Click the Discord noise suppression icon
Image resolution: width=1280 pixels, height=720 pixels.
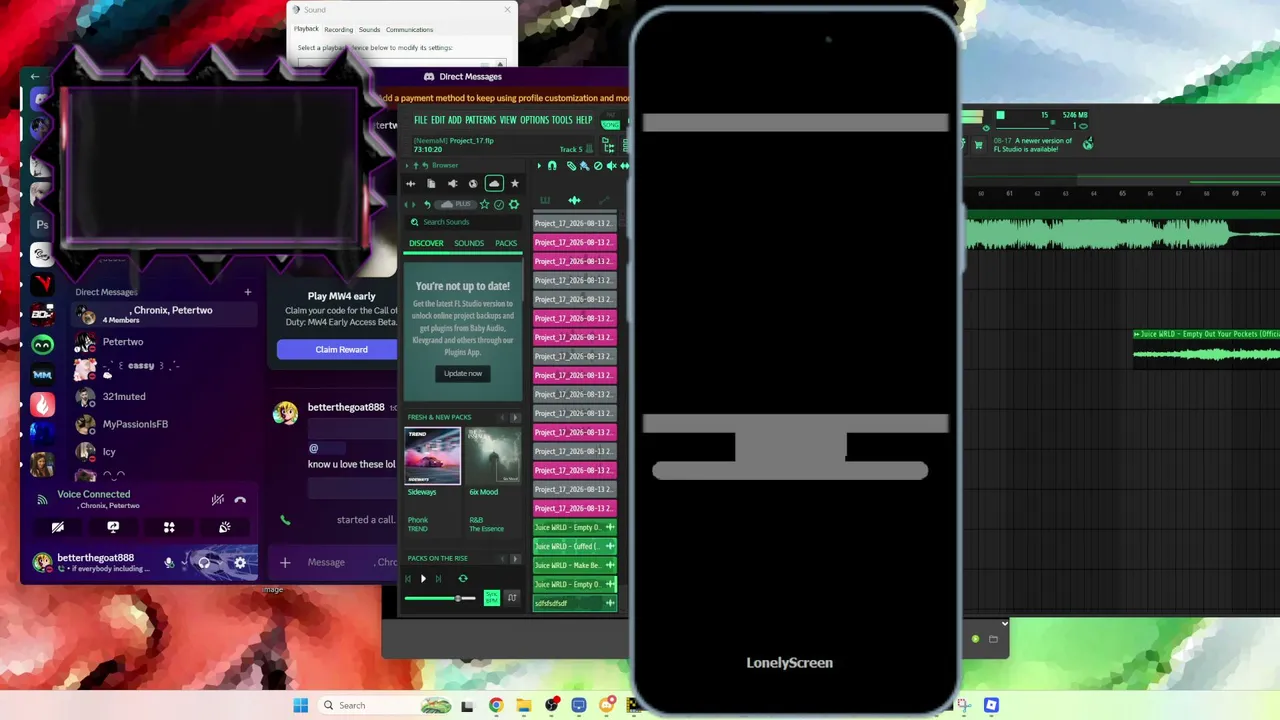pos(217,500)
